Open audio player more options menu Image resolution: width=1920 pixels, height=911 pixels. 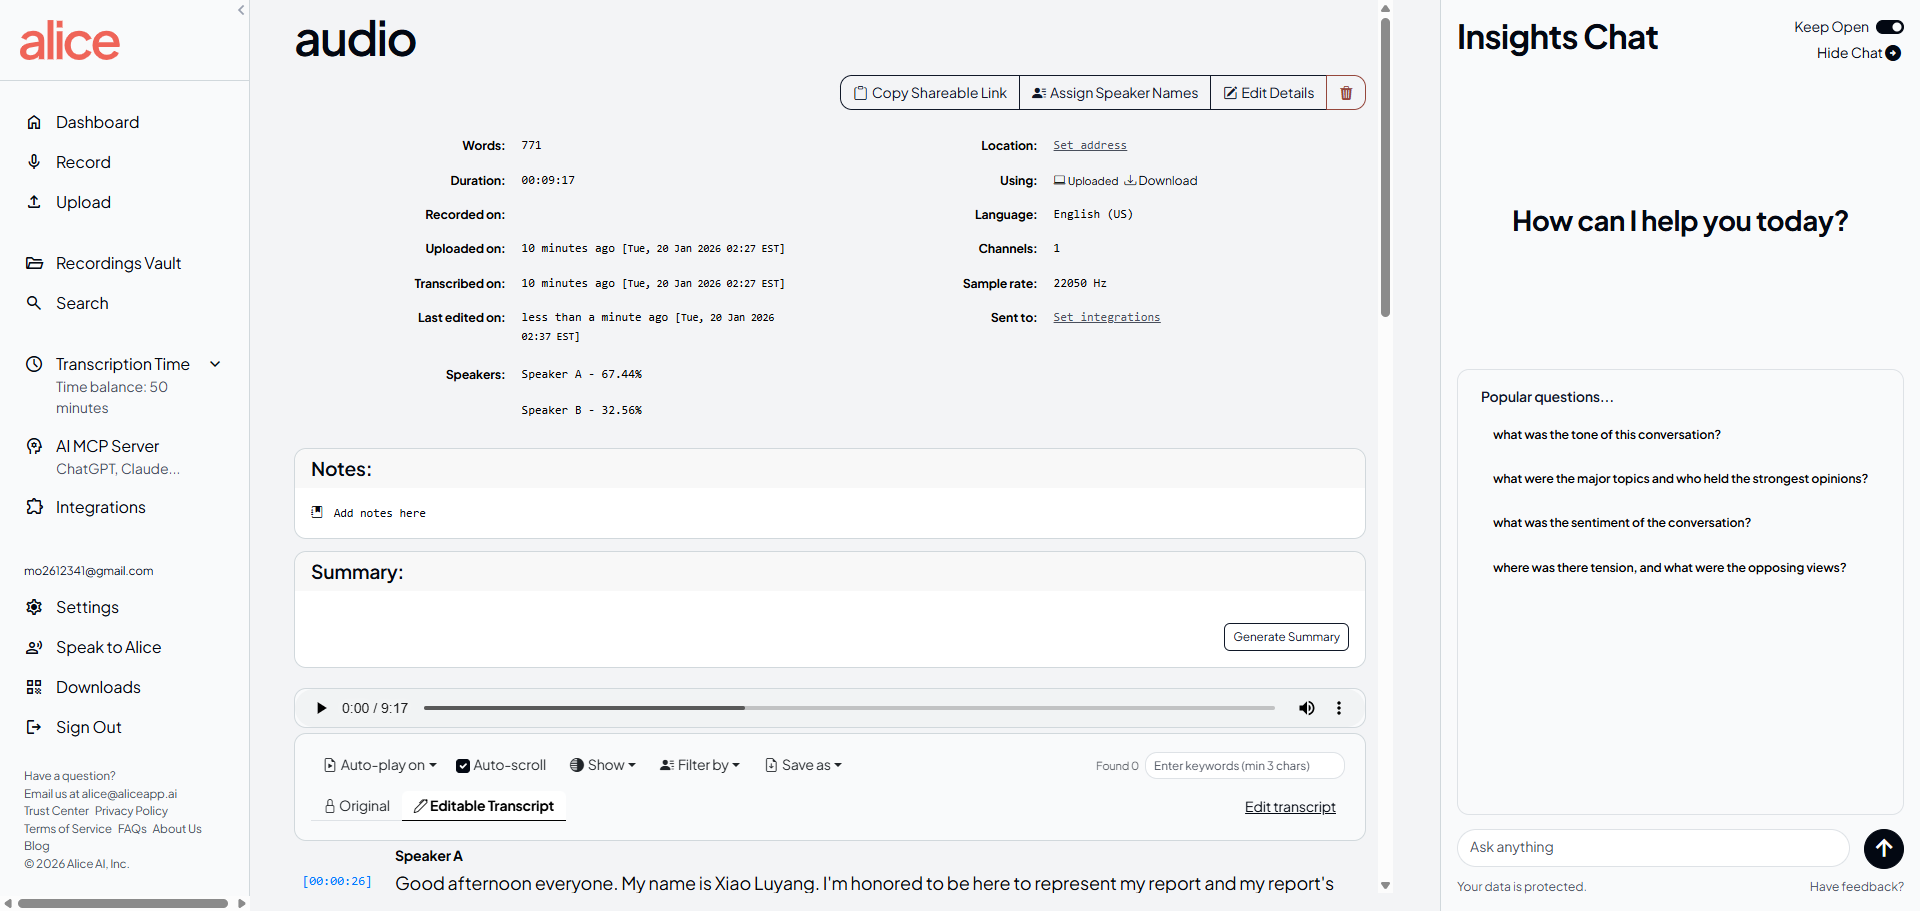pos(1339,708)
